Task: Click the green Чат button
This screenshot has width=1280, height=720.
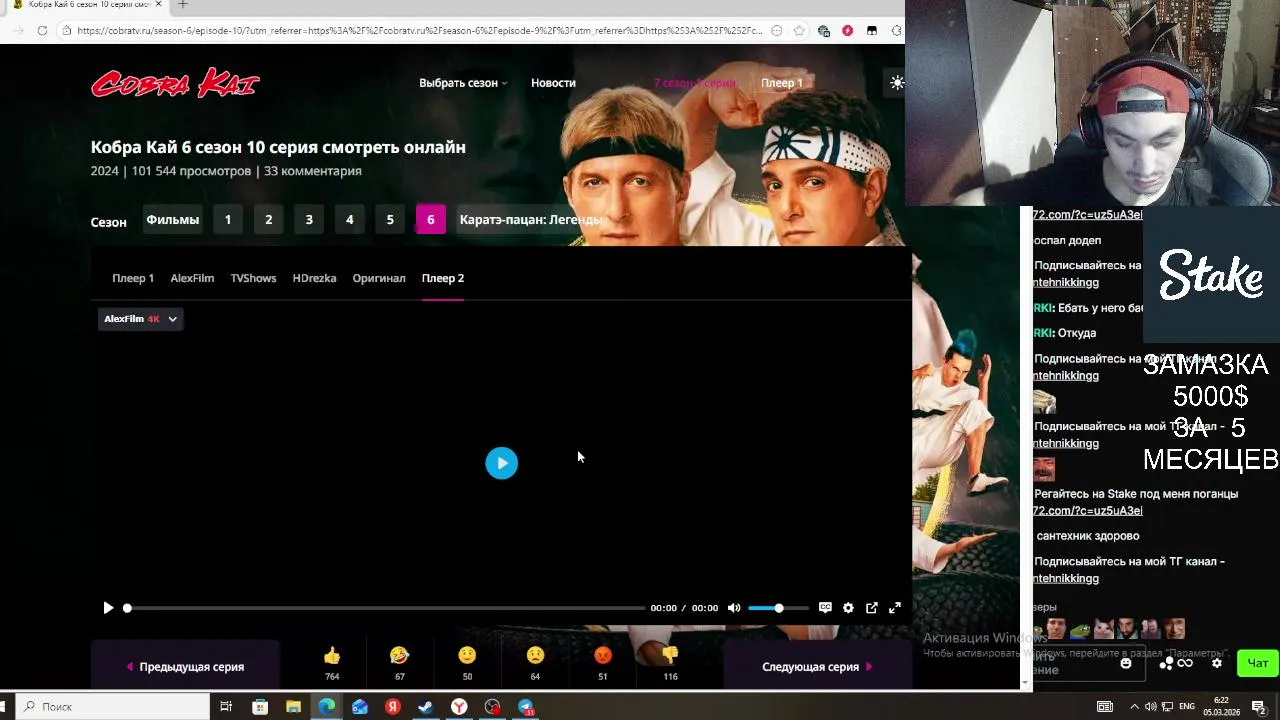Action: point(1258,663)
